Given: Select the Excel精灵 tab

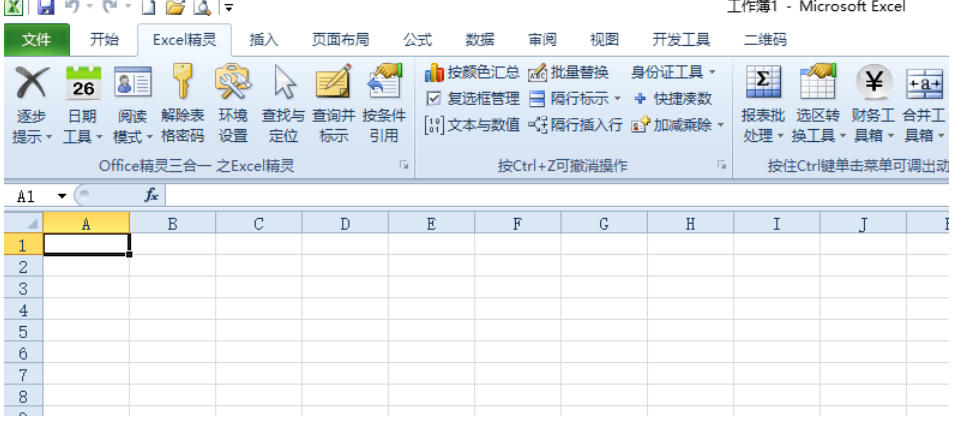Looking at the screenshot, I should pyautogui.click(x=184, y=40).
